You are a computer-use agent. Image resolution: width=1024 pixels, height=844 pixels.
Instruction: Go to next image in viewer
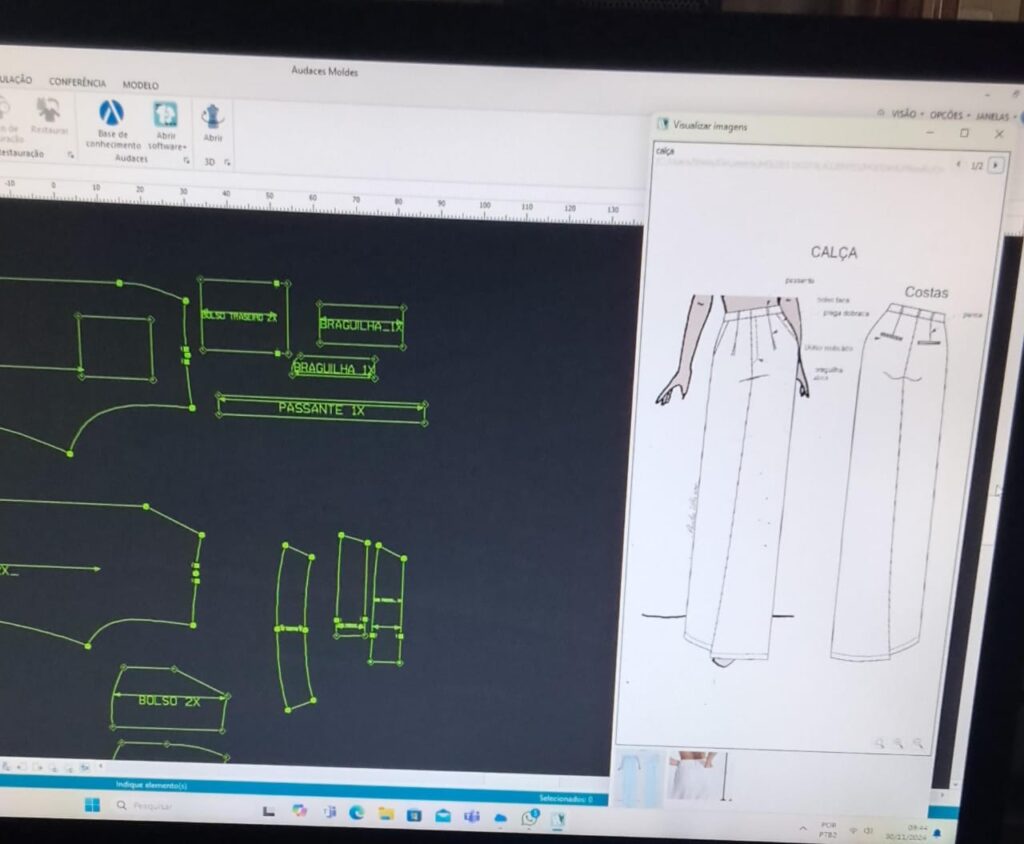(994, 165)
